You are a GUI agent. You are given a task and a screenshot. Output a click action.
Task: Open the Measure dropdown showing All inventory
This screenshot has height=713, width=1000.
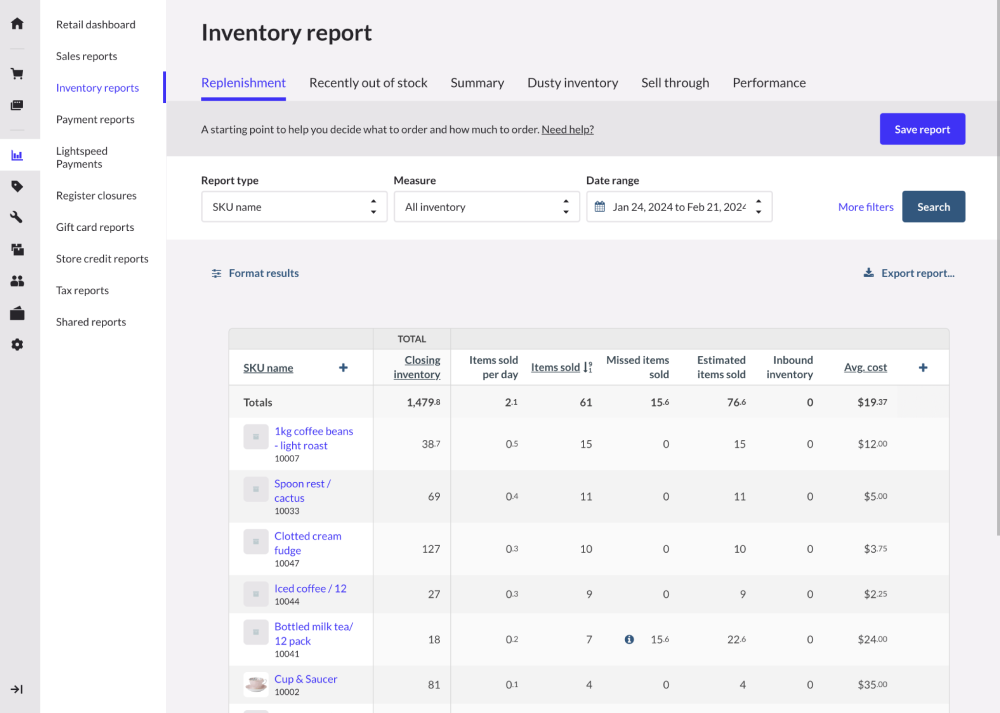tap(486, 206)
